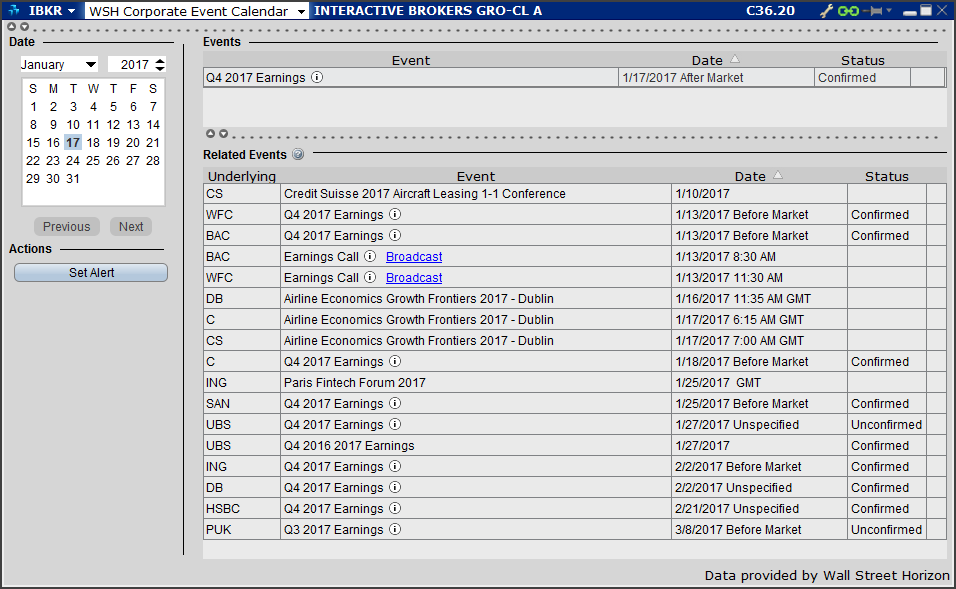Image resolution: width=956 pixels, height=589 pixels.
Task: Sort Related Events by Date column header
Action: tap(758, 176)
